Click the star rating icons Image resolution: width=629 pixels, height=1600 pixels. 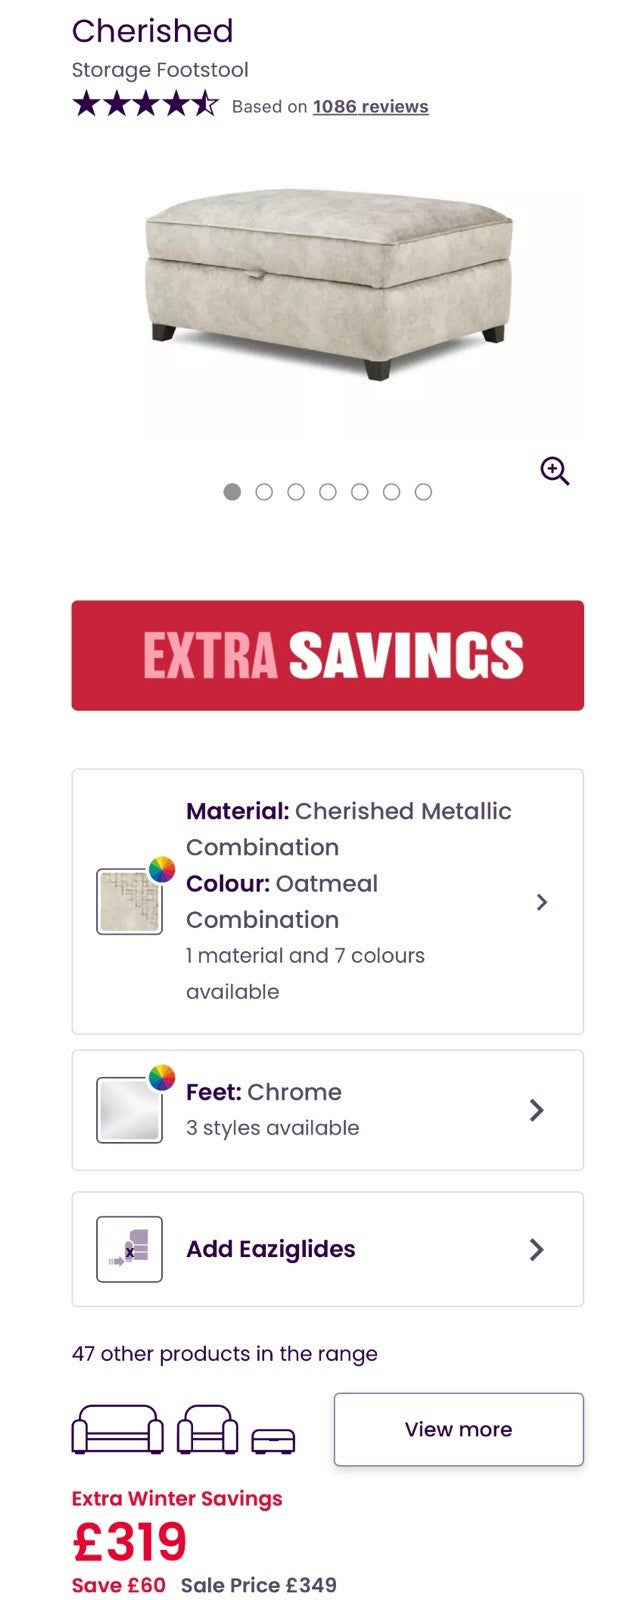pos(145,104)
